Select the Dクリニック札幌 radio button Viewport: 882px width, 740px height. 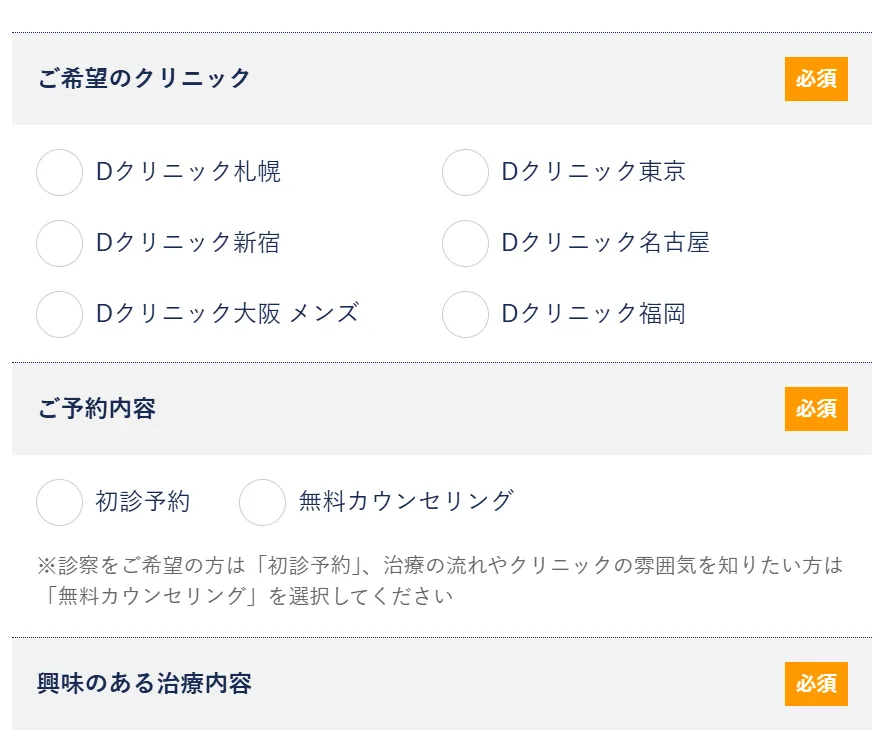point(59,172)
